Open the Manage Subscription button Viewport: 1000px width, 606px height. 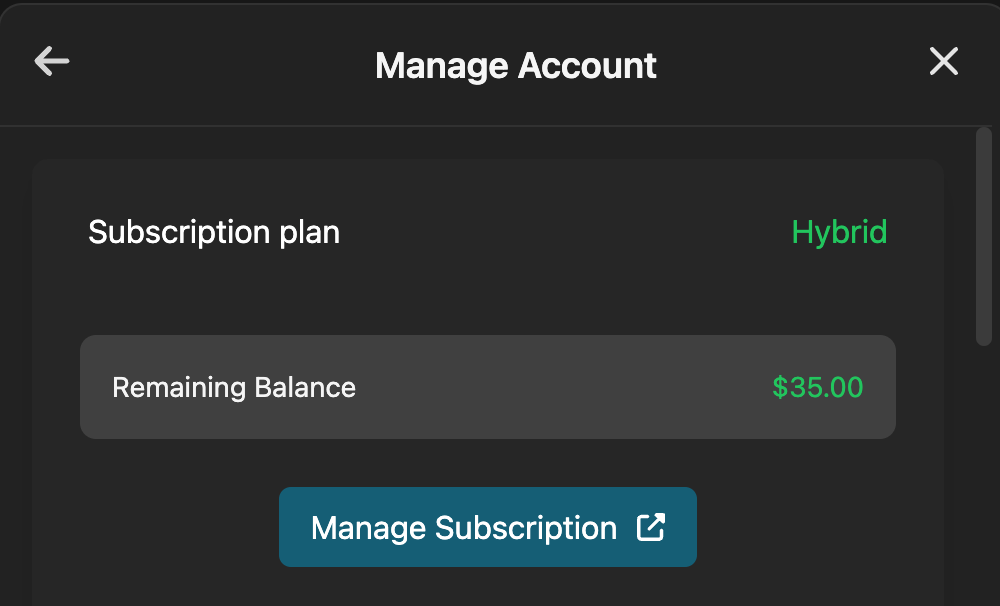(487, 527)
